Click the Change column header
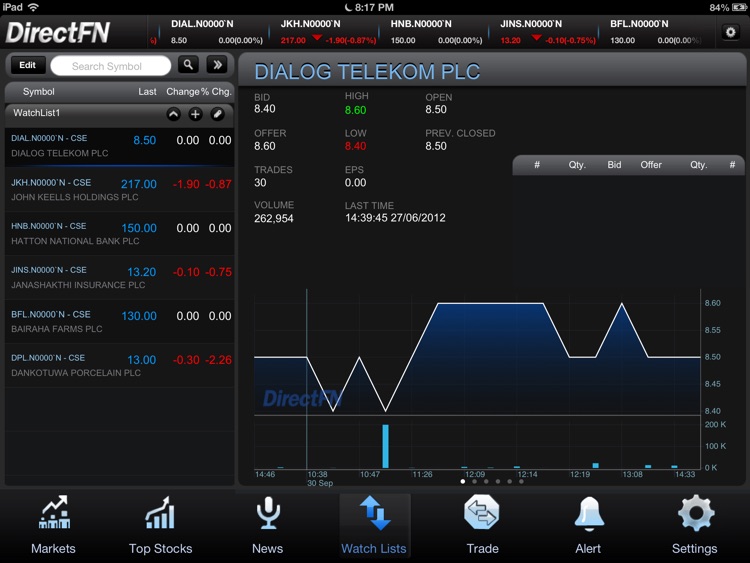Viewport: 750px width, 563px height. [183, 91]
